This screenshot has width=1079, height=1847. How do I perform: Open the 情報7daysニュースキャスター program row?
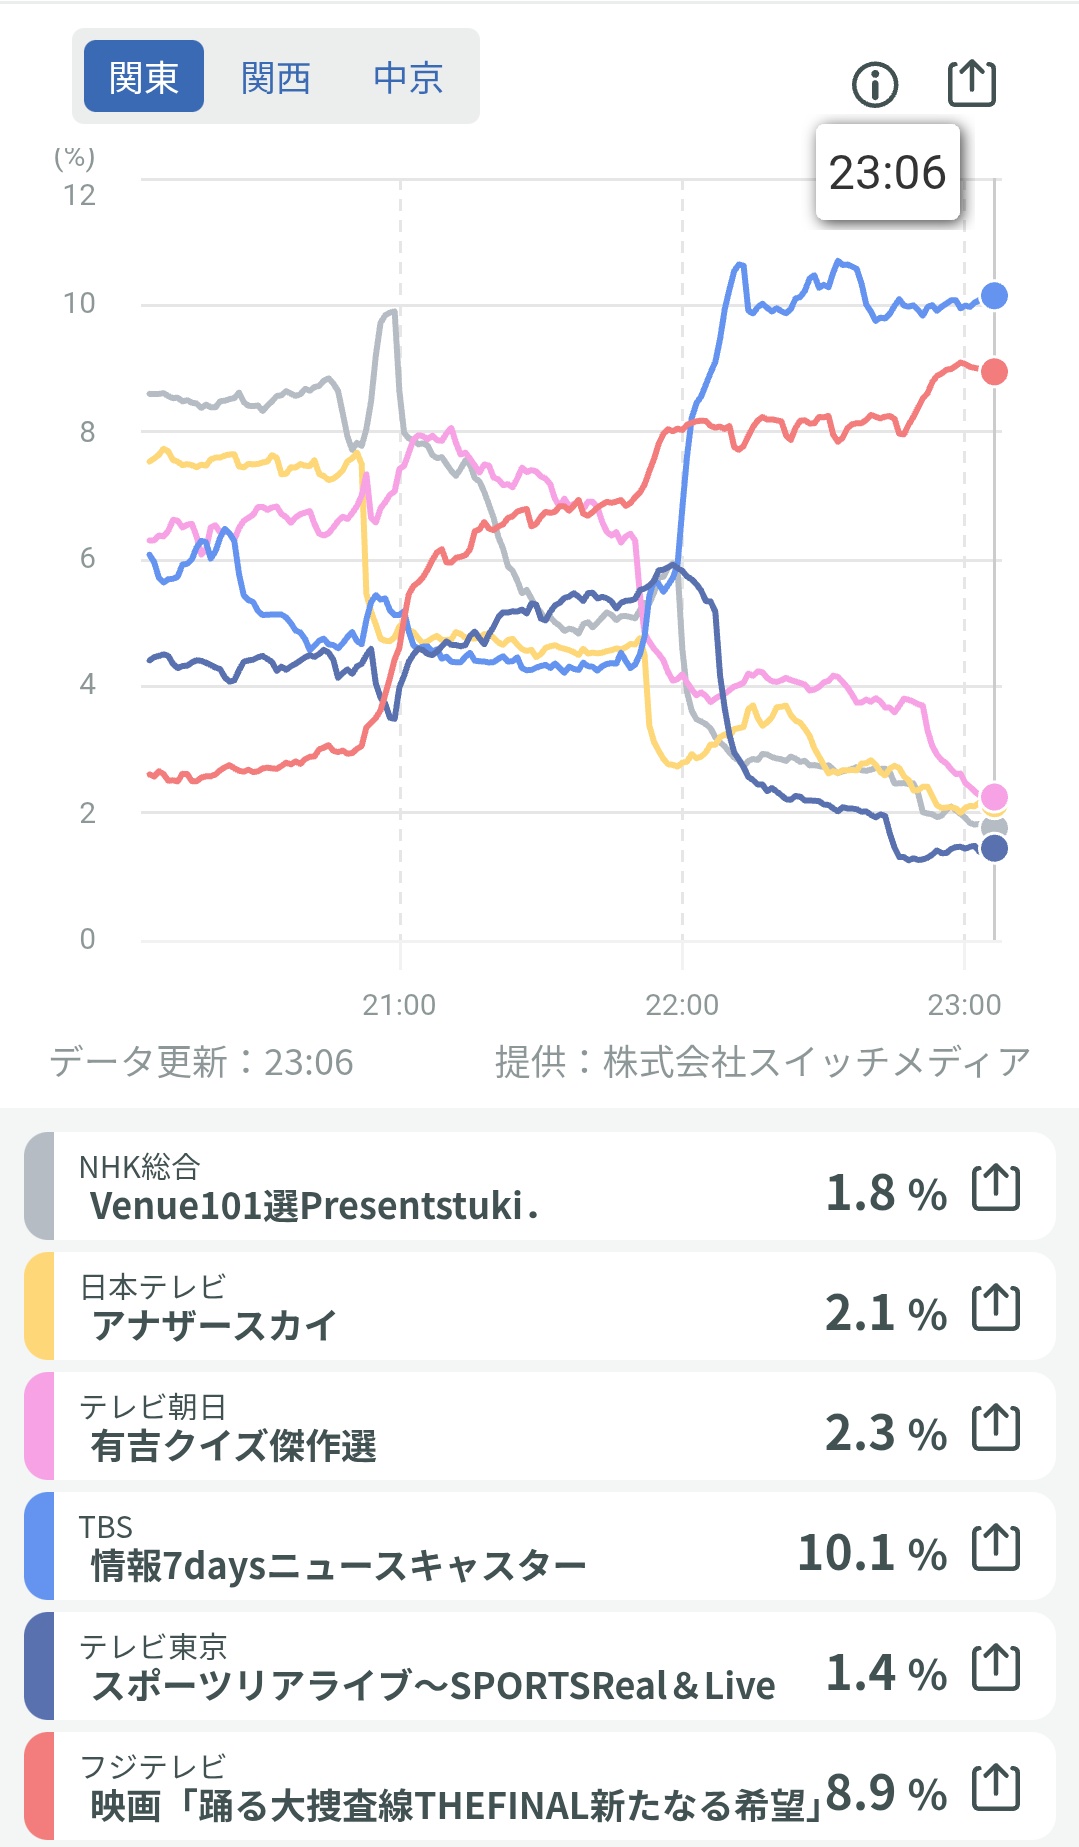(x=540, y=1547)
